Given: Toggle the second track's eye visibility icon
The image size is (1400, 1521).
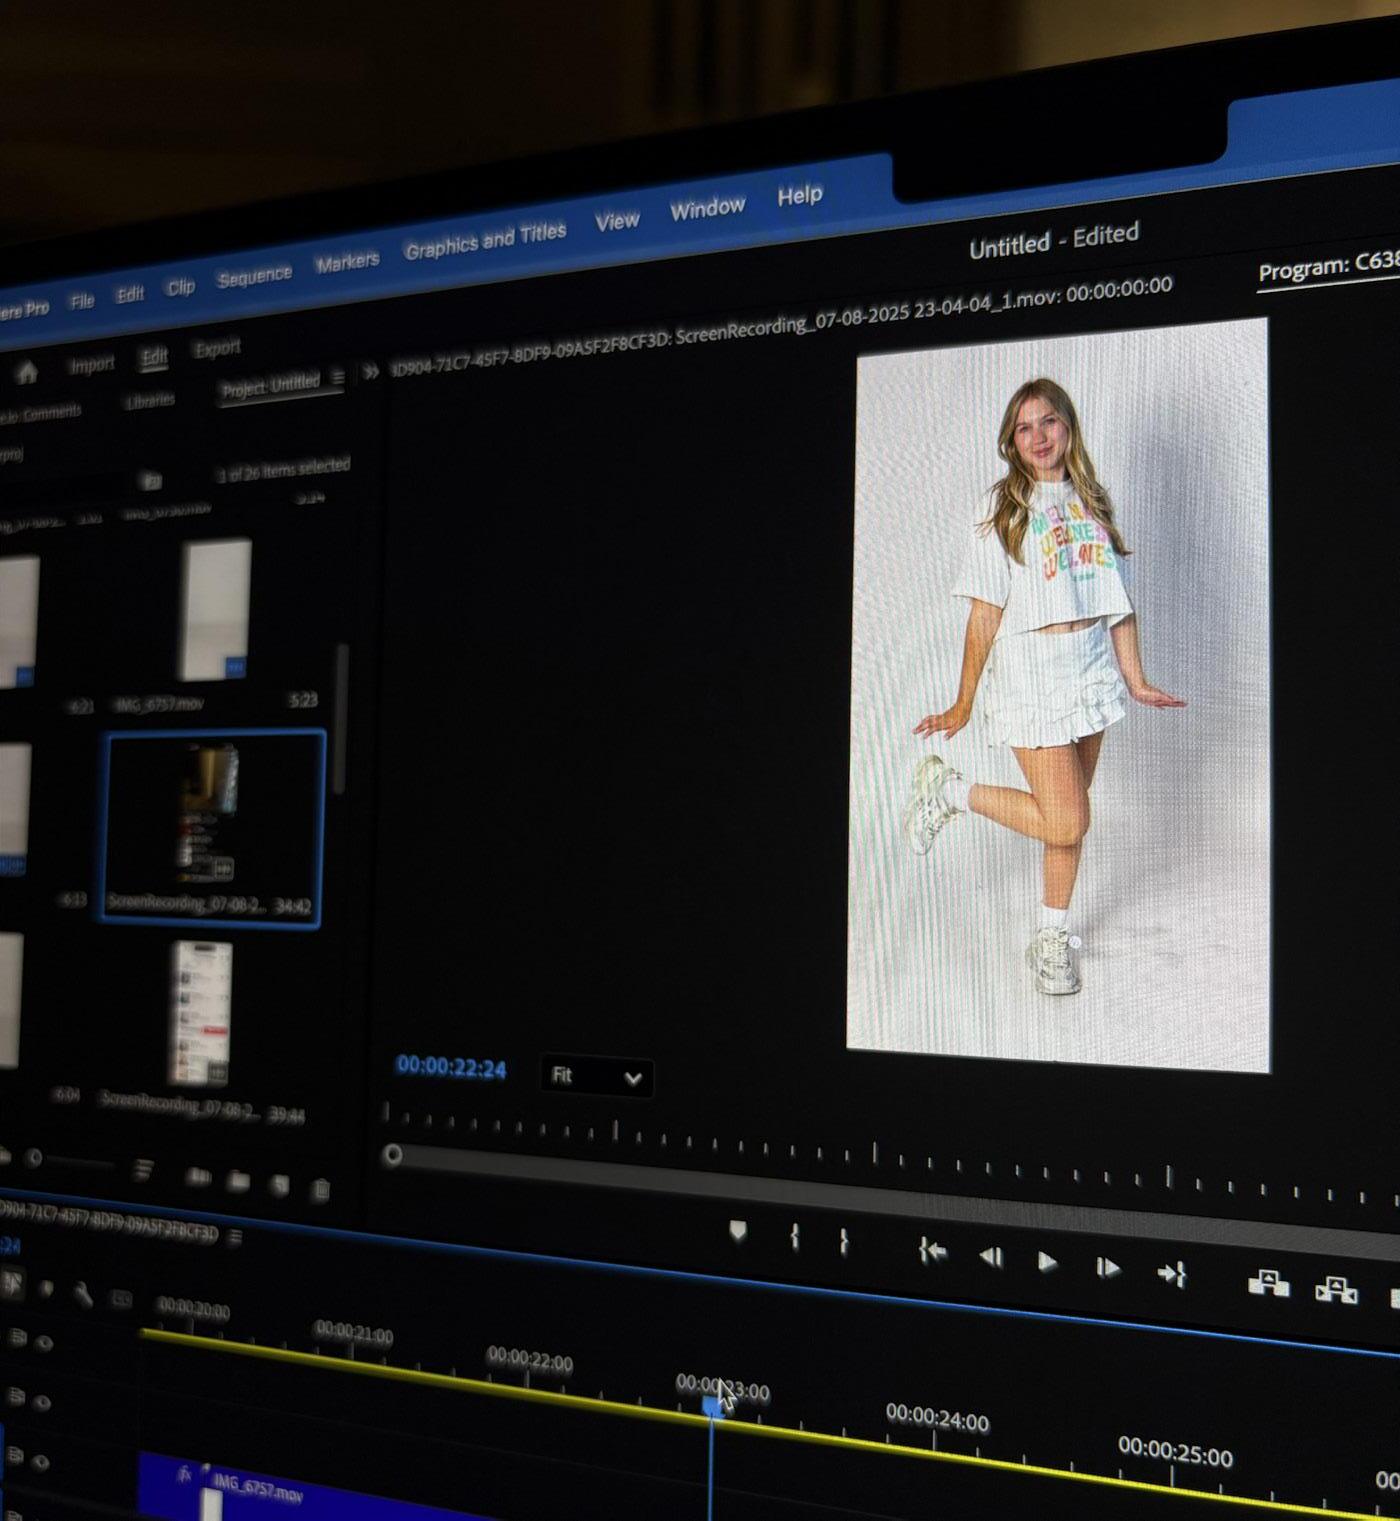Looking at the screenshot, I should pos(42,1402).
